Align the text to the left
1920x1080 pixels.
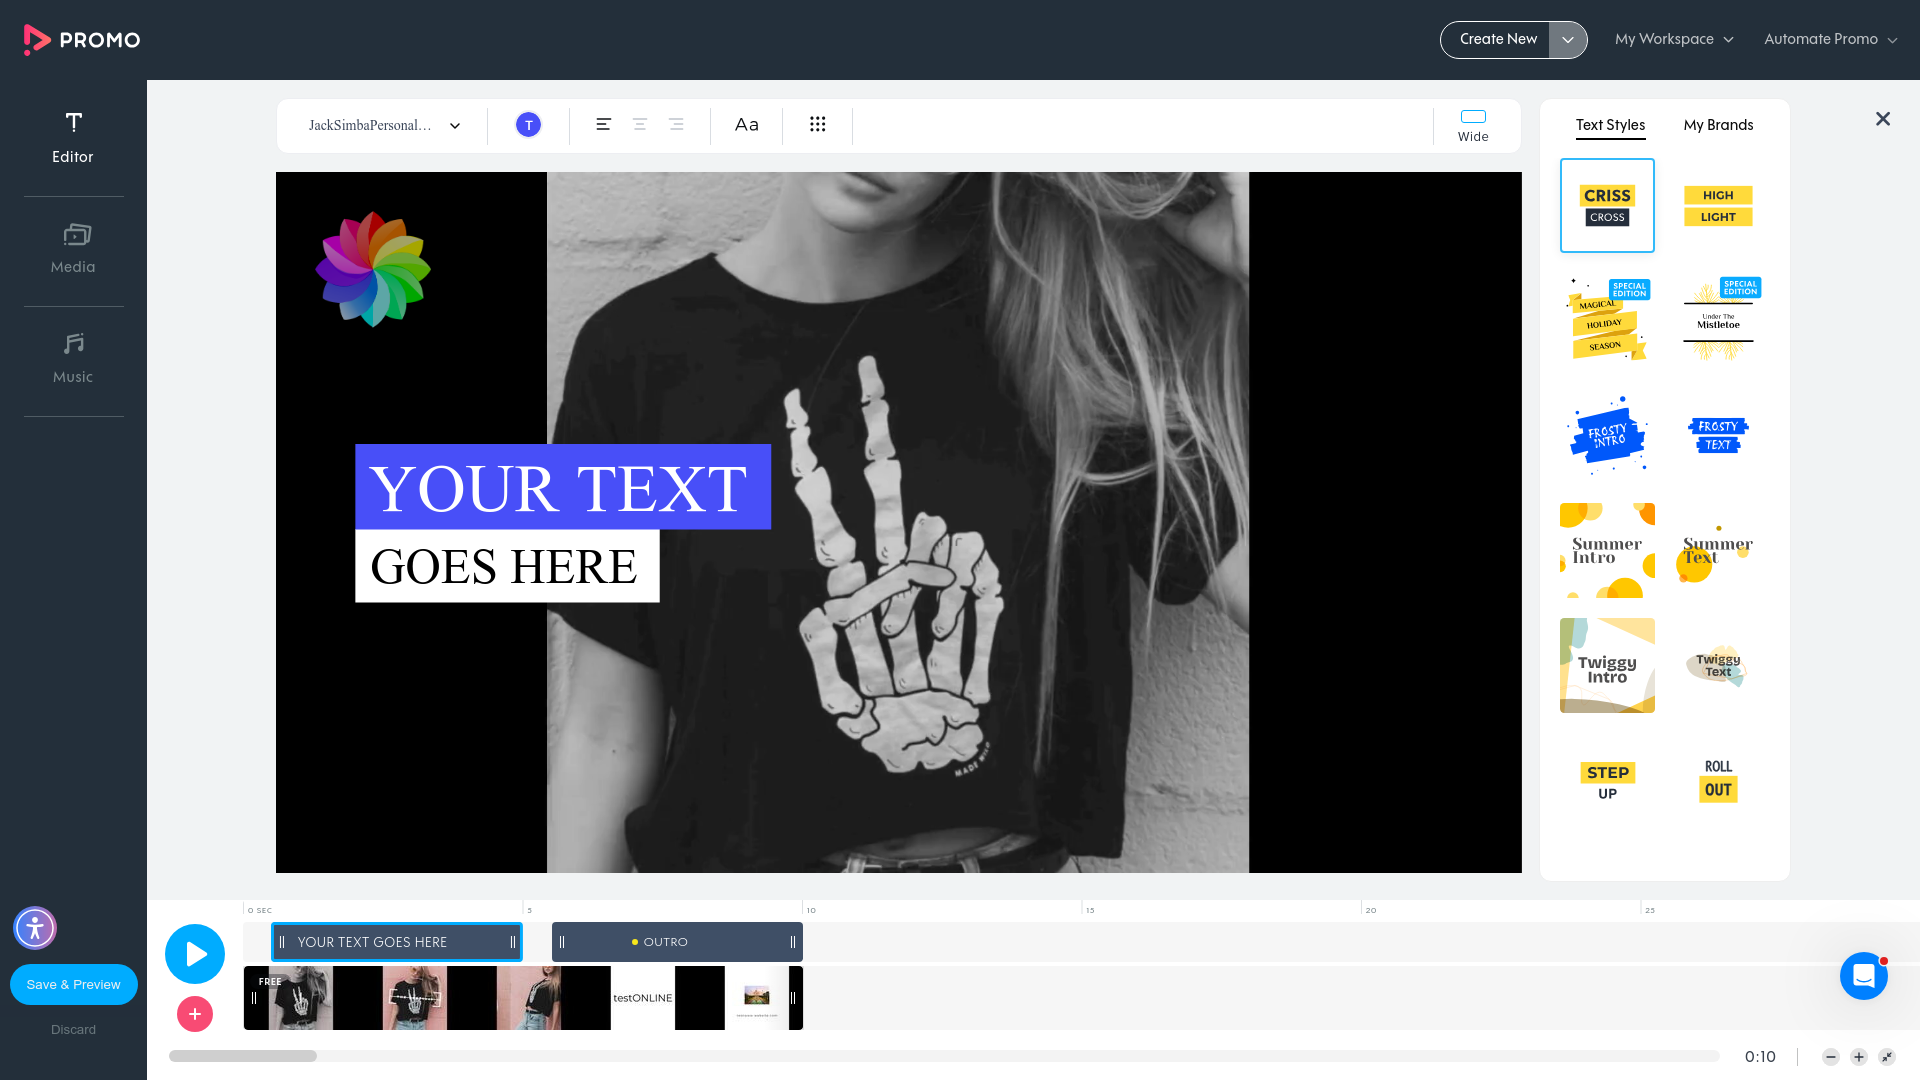pos(603,124)
